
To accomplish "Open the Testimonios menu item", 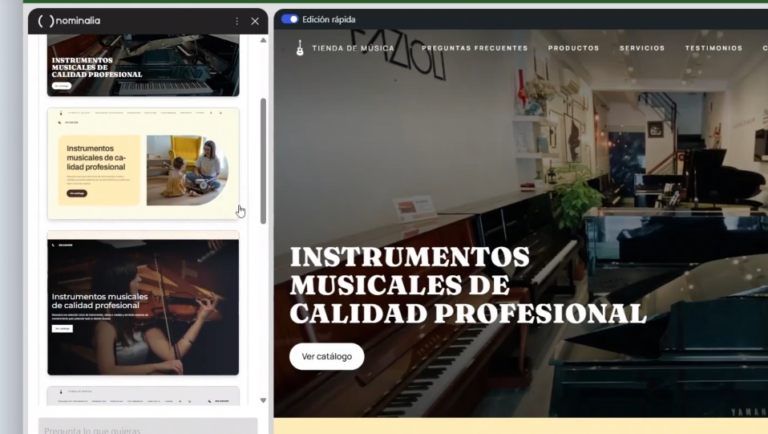I will 714,48.
